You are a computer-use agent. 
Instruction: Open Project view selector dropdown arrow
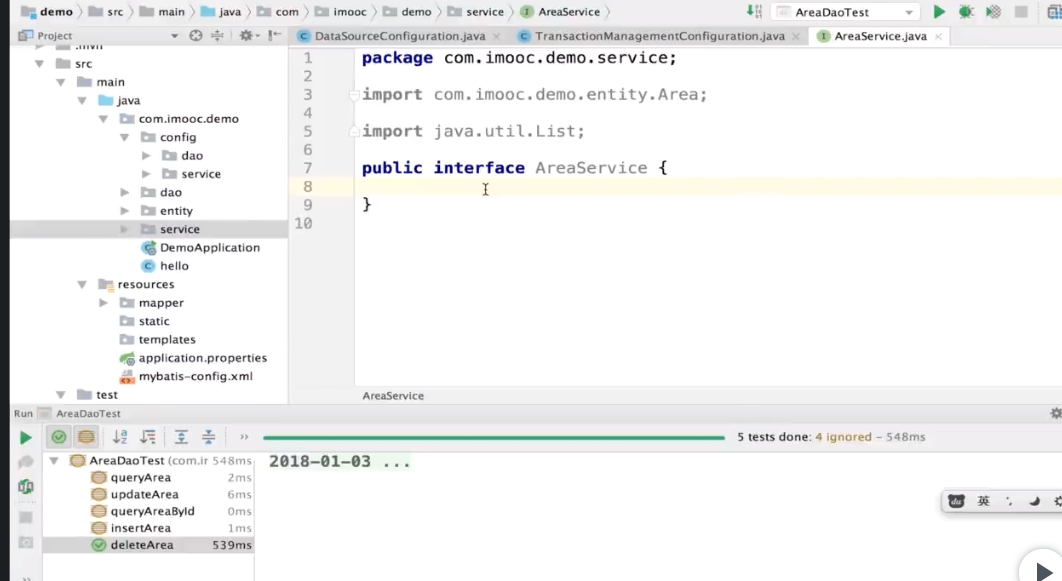174,36
